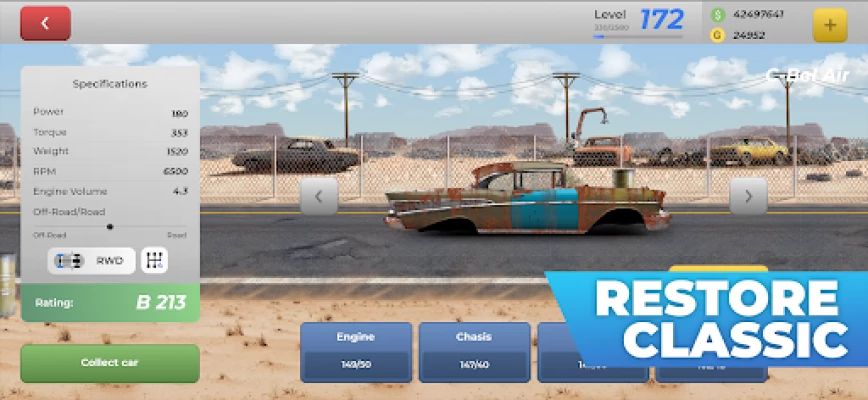Click the Level 172 progress indicator
This screenshot has width=868, height=400.
pos(638,21)
